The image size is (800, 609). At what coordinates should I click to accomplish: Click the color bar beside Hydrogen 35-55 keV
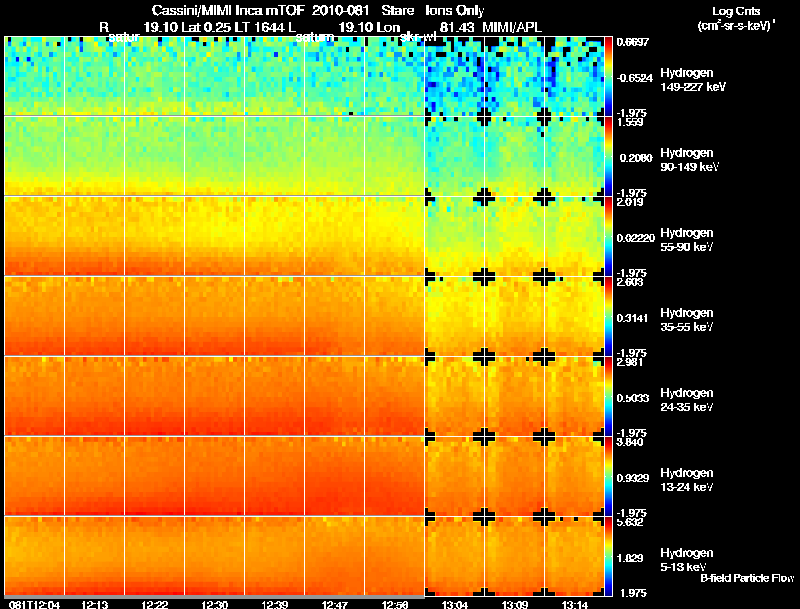pos(608,316)
